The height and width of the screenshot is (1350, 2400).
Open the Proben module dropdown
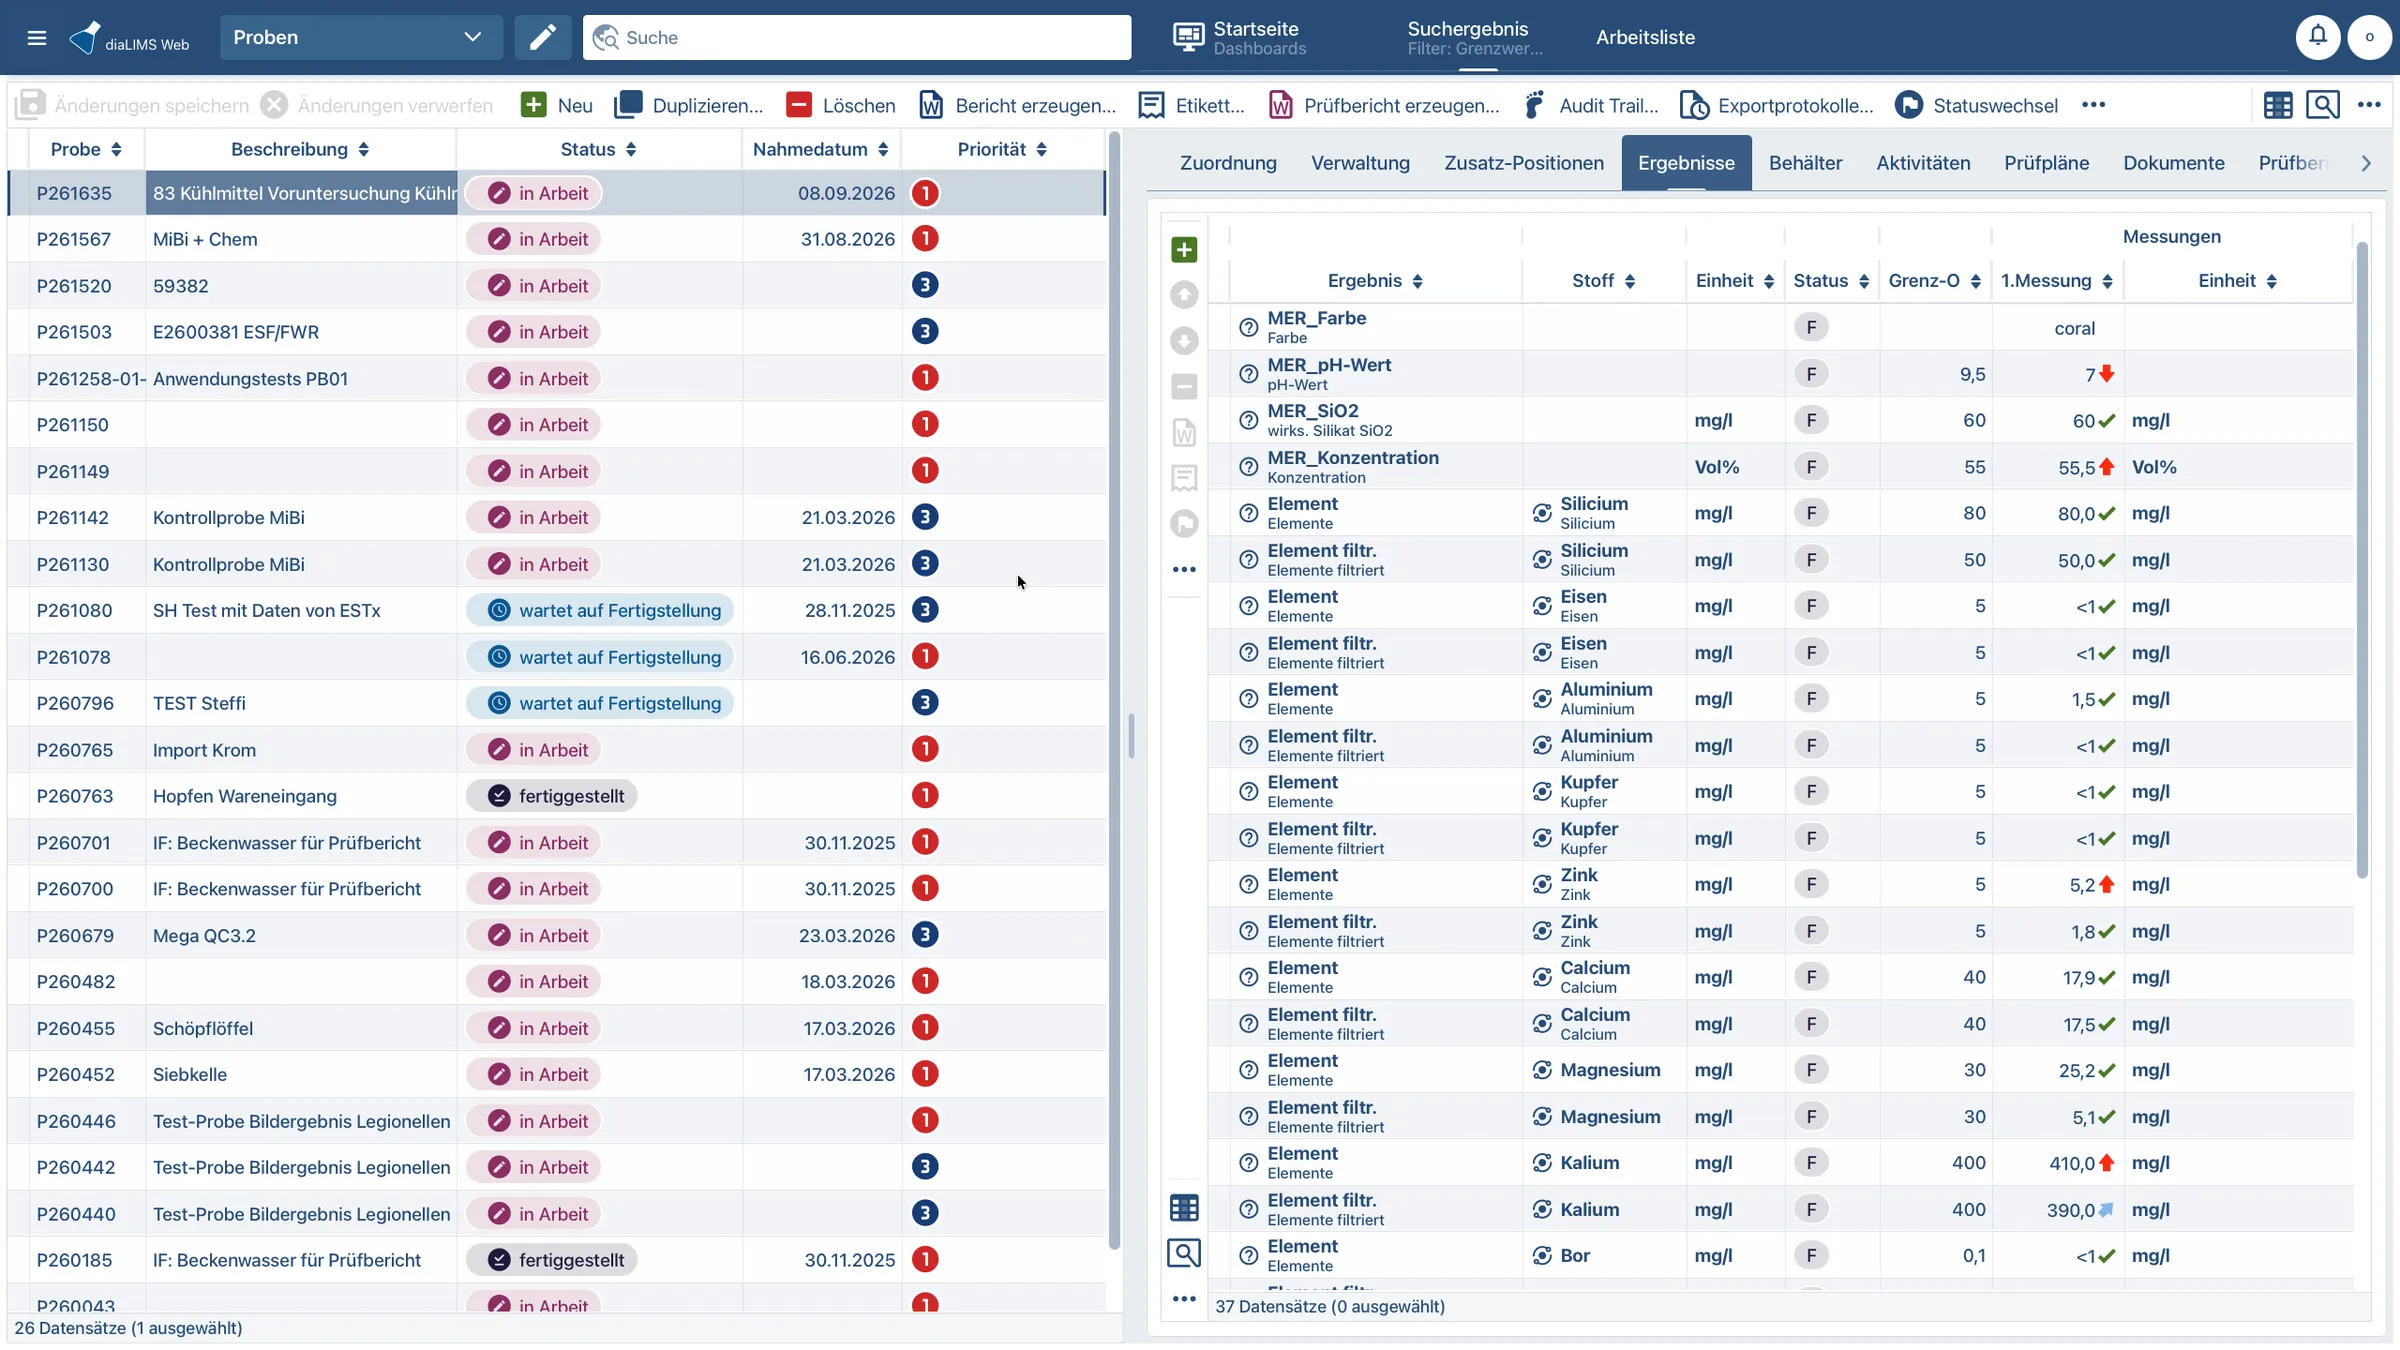tap(361, 38)
